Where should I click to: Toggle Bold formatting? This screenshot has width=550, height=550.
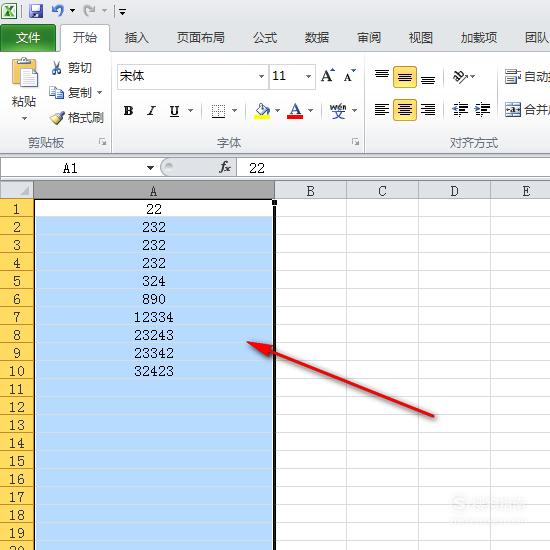128,111
